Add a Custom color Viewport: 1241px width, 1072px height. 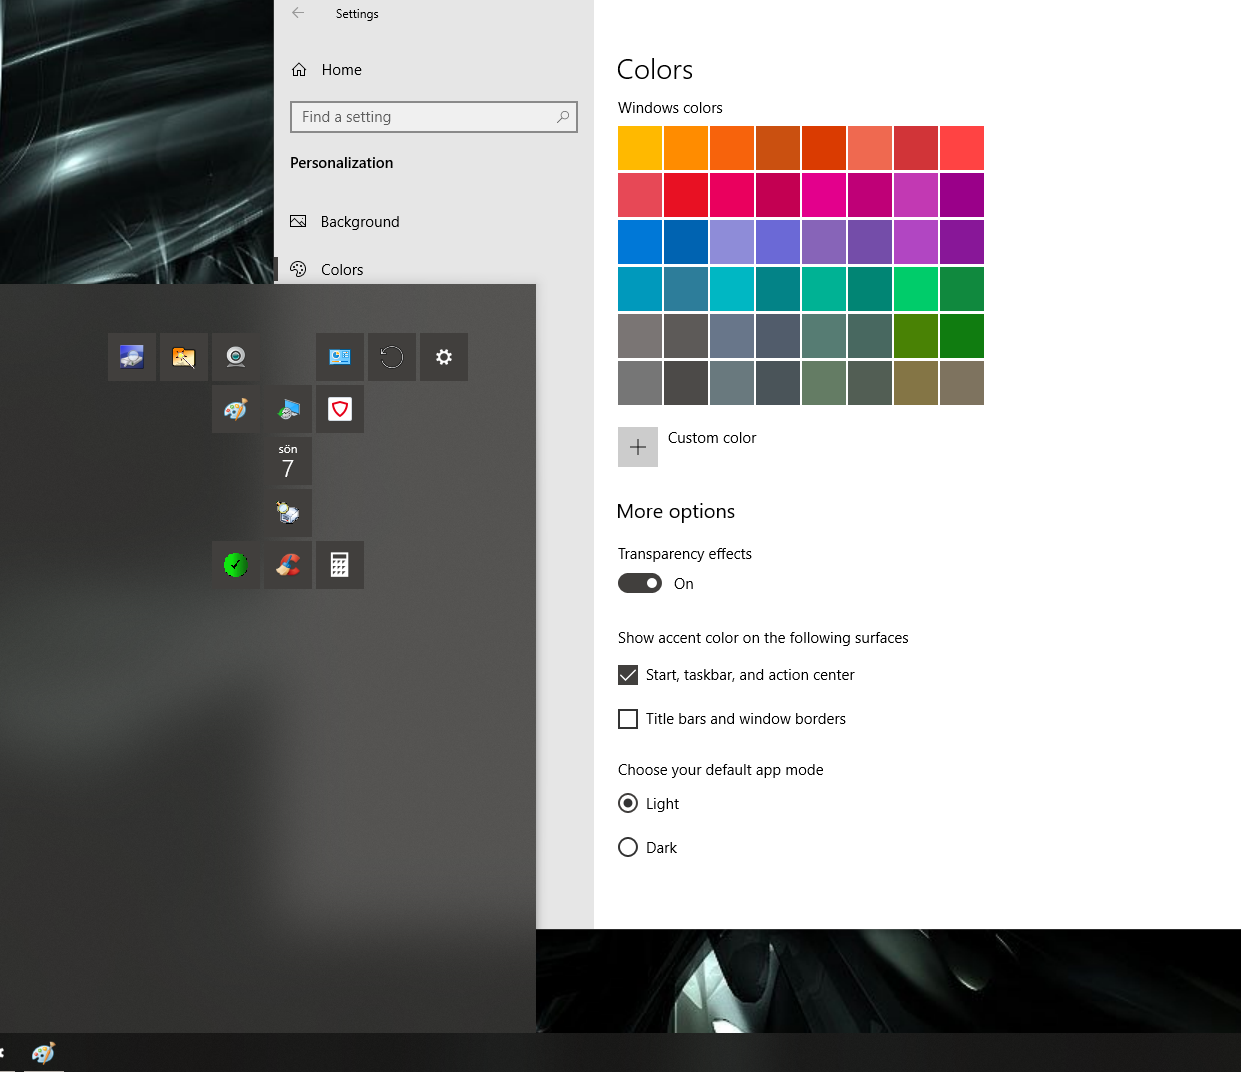click(638, 447)
